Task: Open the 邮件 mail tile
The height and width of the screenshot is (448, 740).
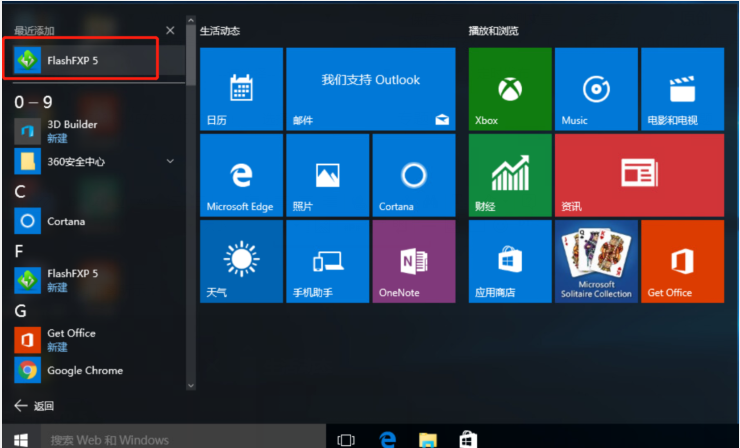Action: pos(371,89)
